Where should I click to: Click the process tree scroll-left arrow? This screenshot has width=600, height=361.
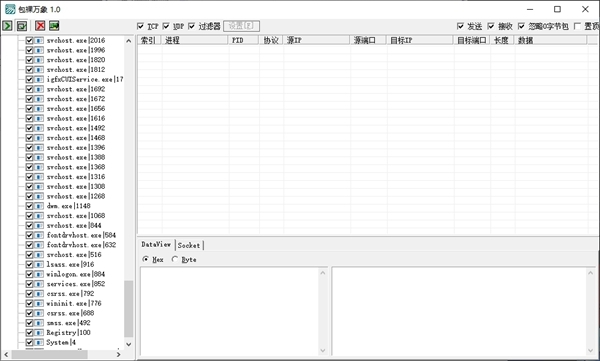coord(6,354)
